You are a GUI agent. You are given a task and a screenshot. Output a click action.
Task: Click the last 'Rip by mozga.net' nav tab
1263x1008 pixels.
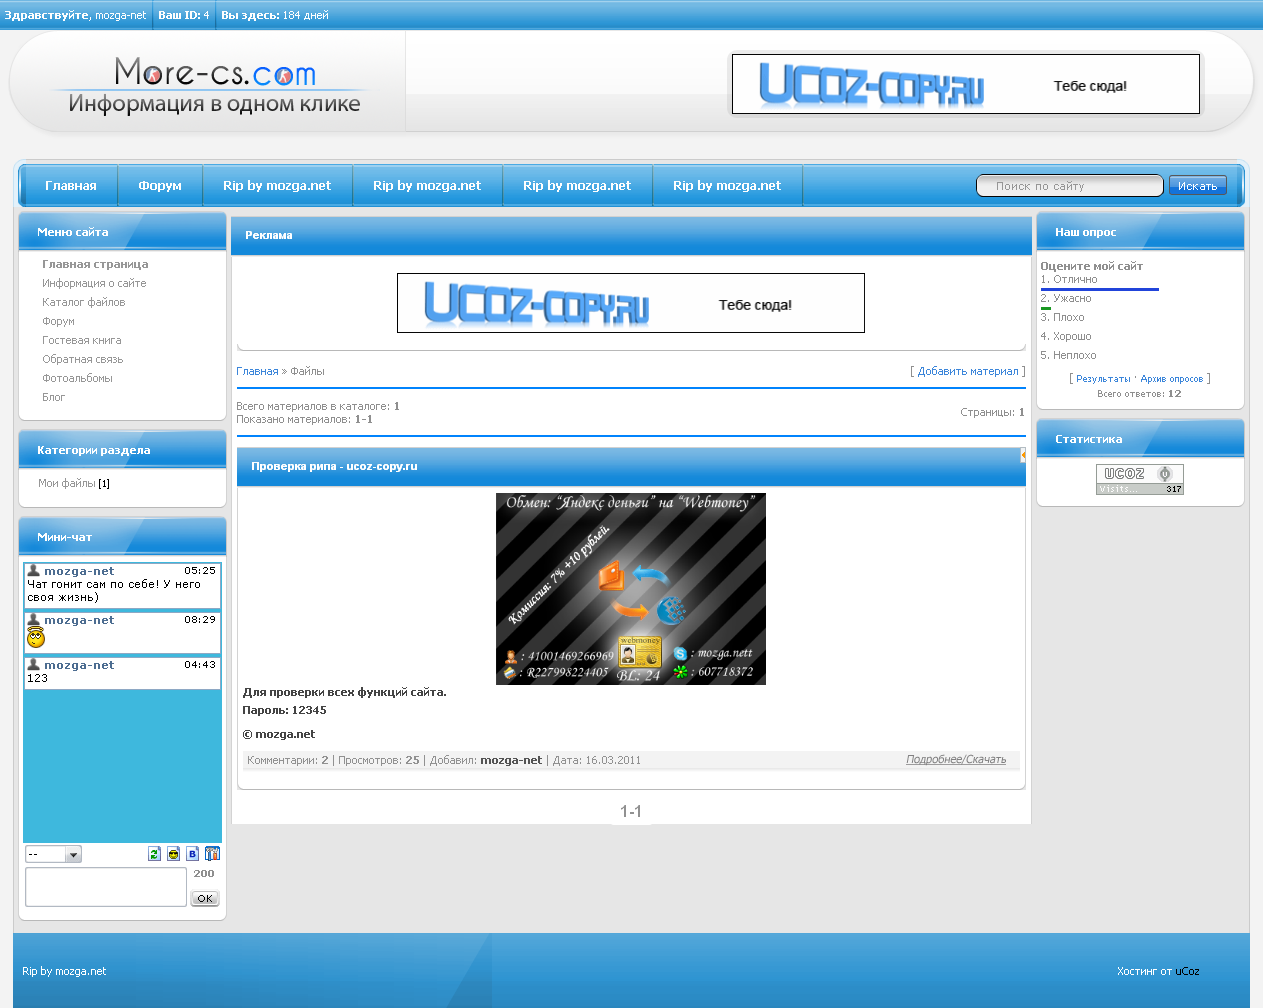tap(727, 185)
